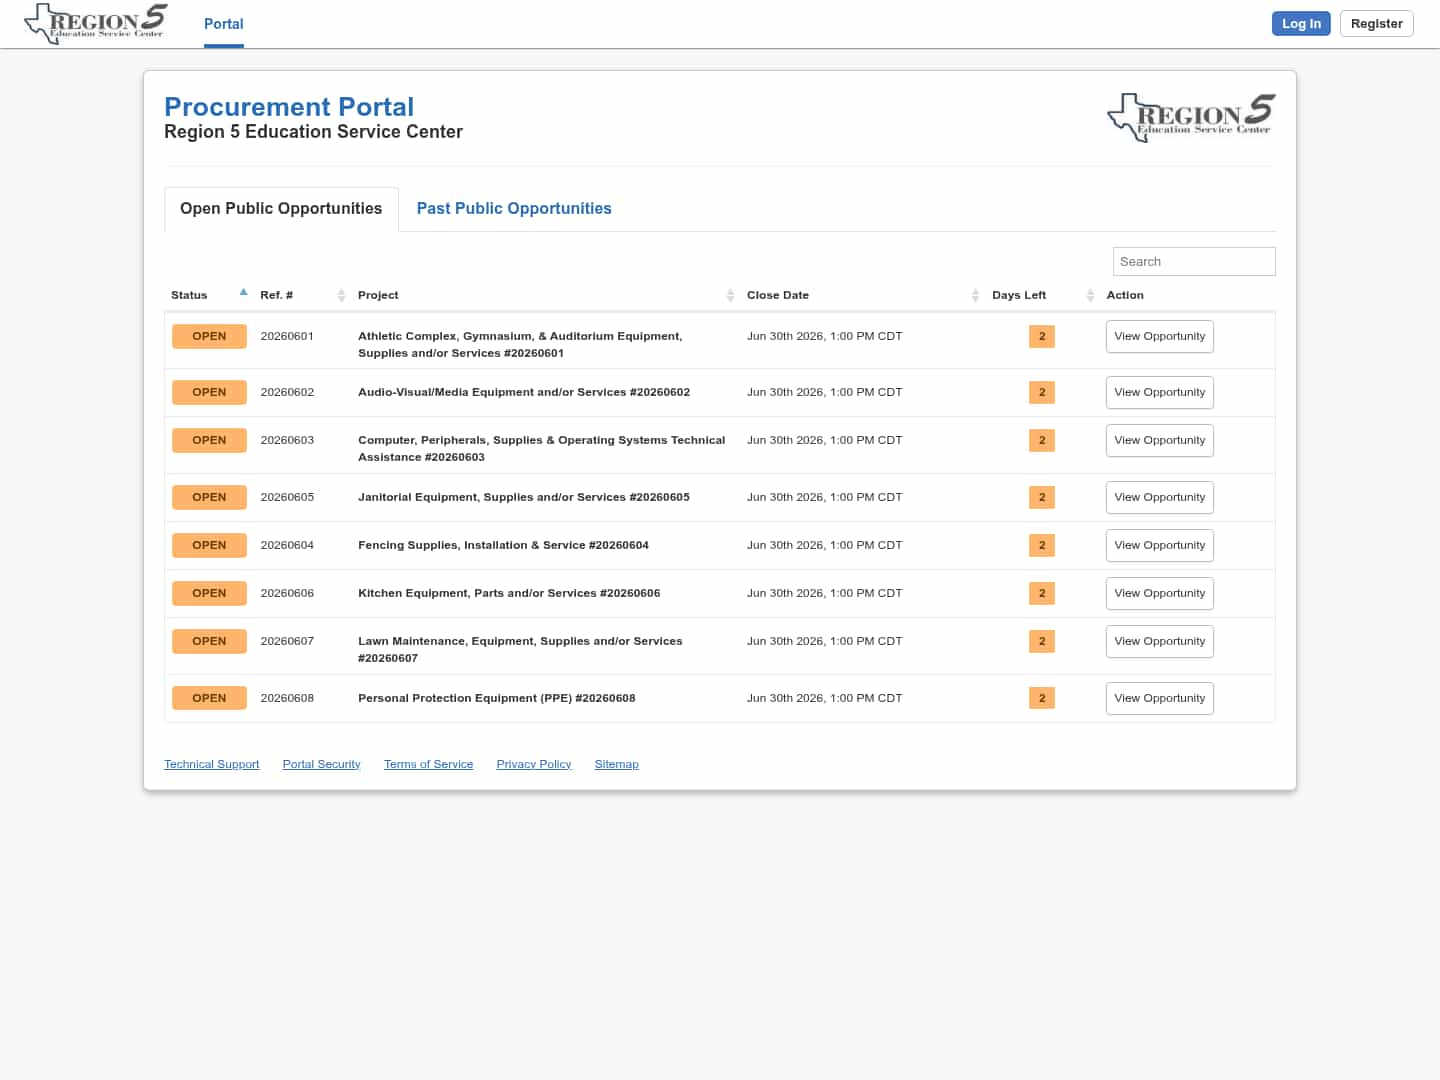
Task: Sort by Ref. # column arrows
Action: tap(341, 295)
